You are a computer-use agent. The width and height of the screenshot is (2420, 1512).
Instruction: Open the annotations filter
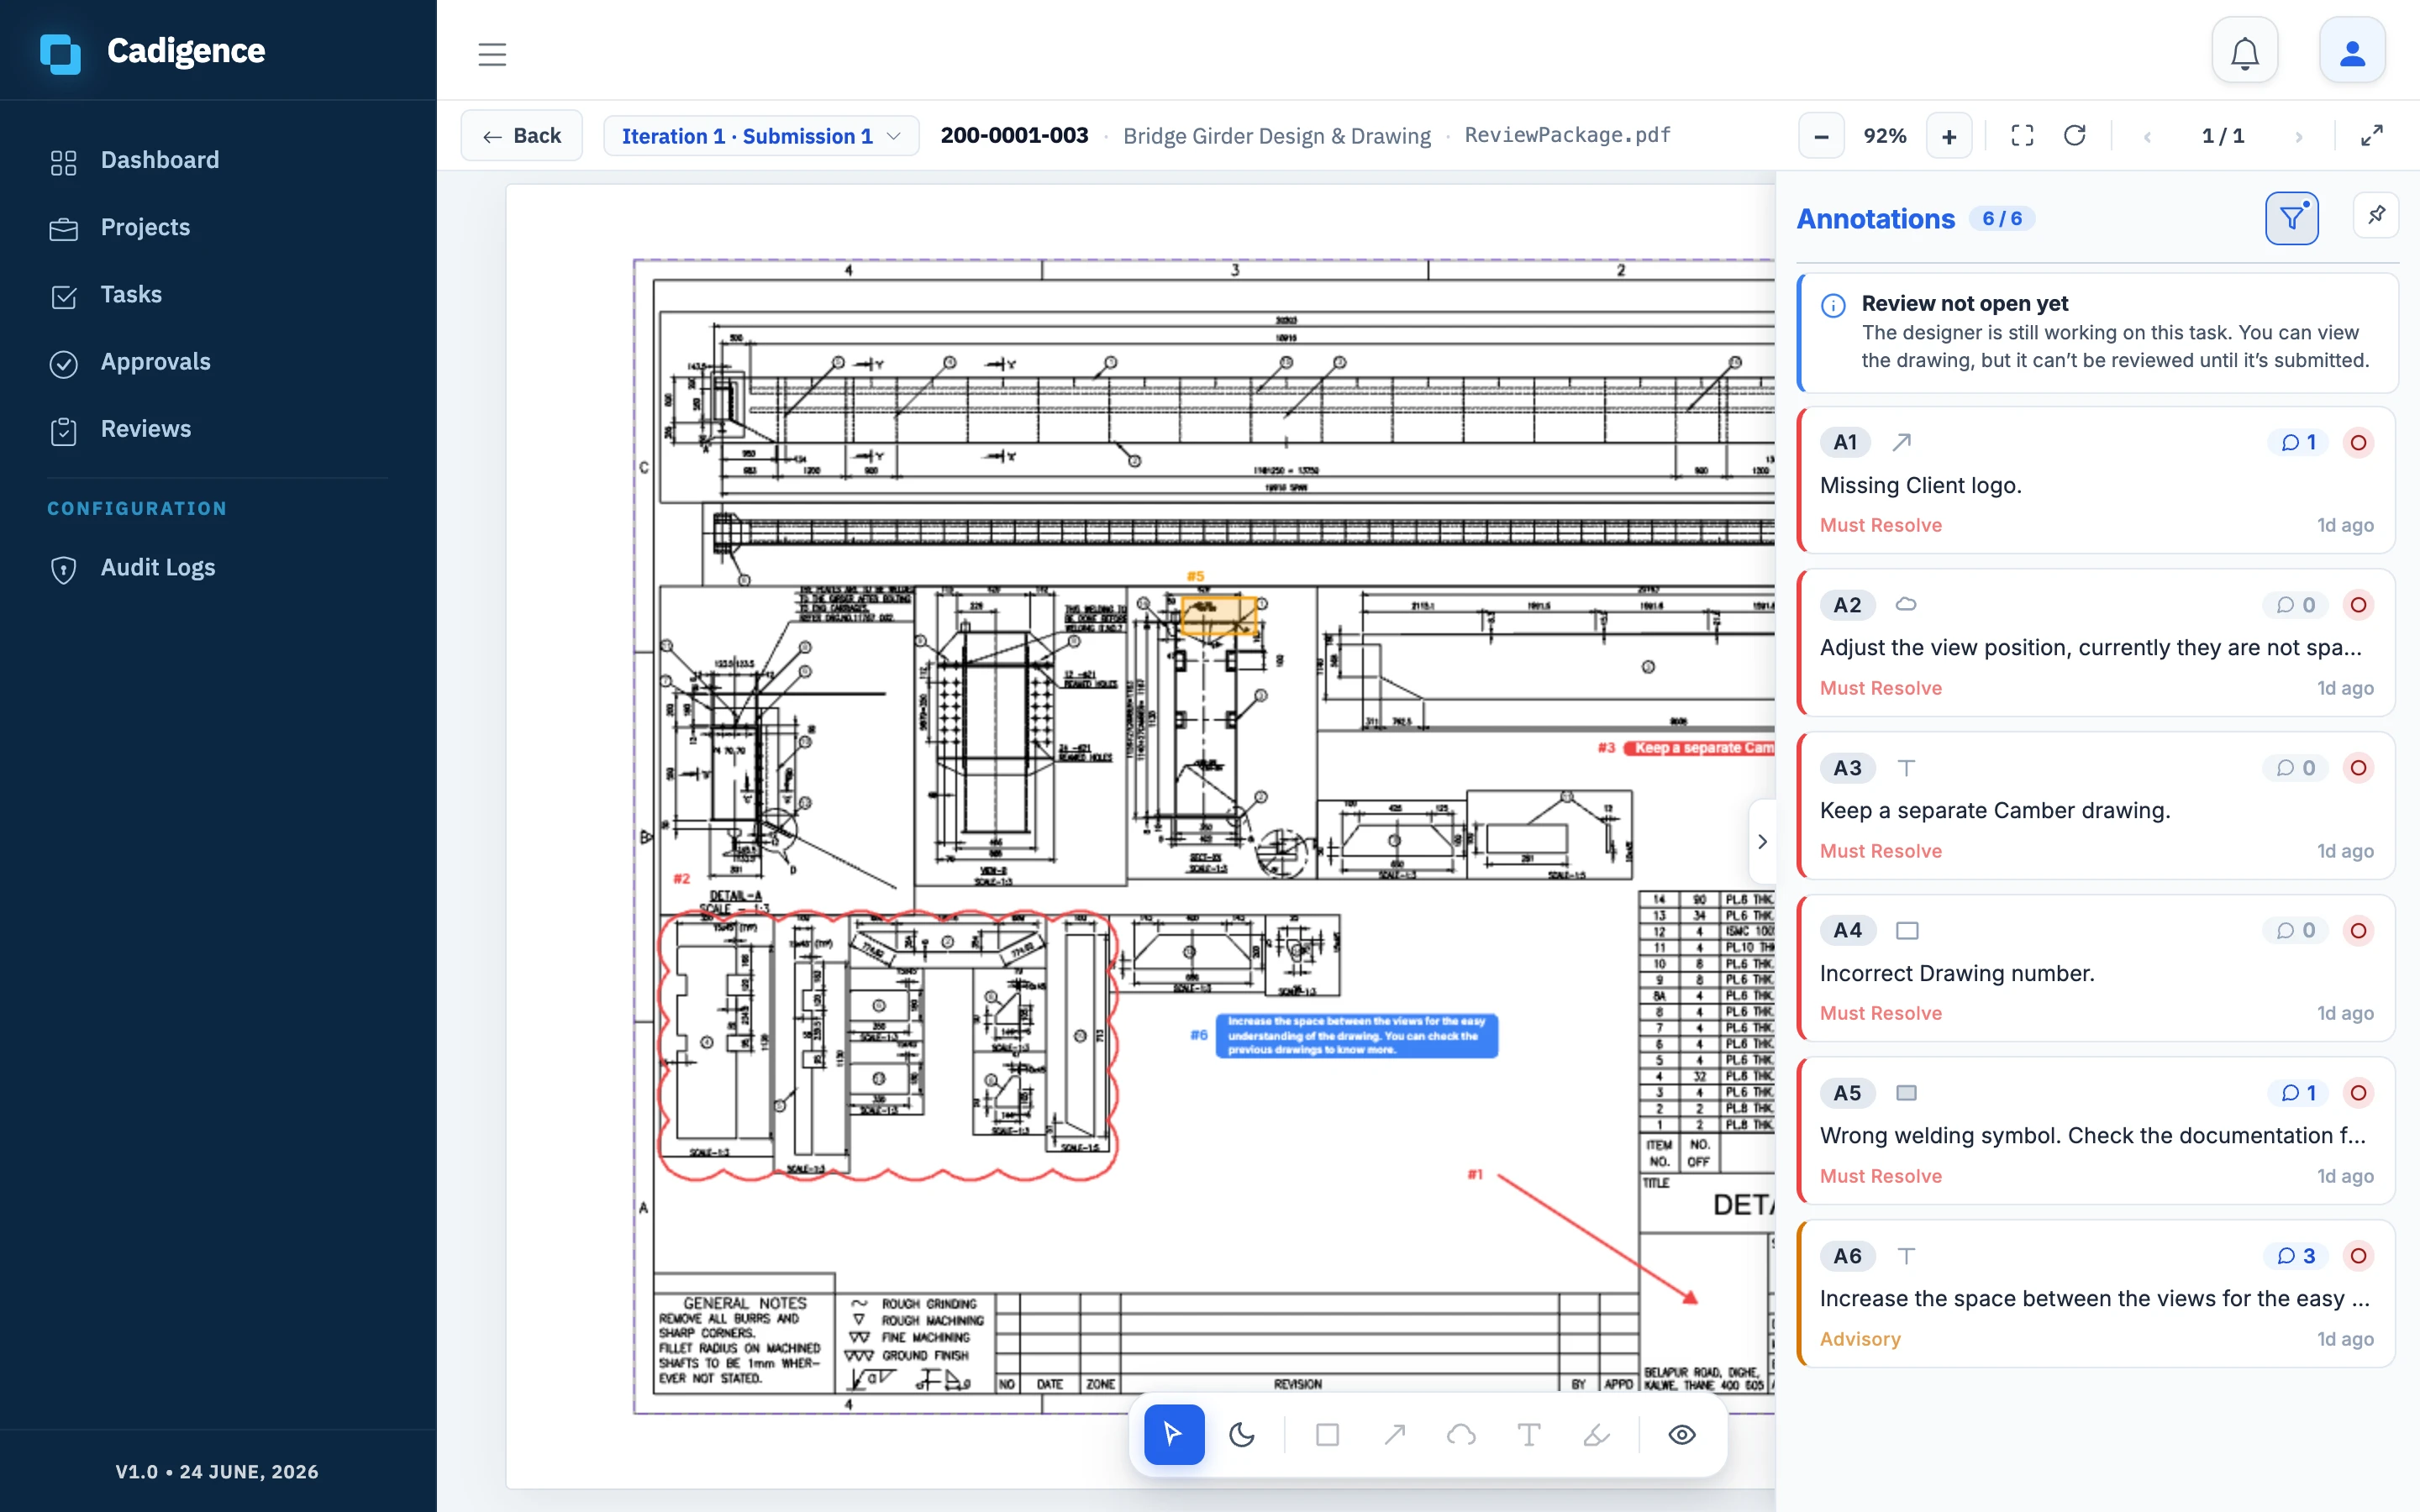2292,218
